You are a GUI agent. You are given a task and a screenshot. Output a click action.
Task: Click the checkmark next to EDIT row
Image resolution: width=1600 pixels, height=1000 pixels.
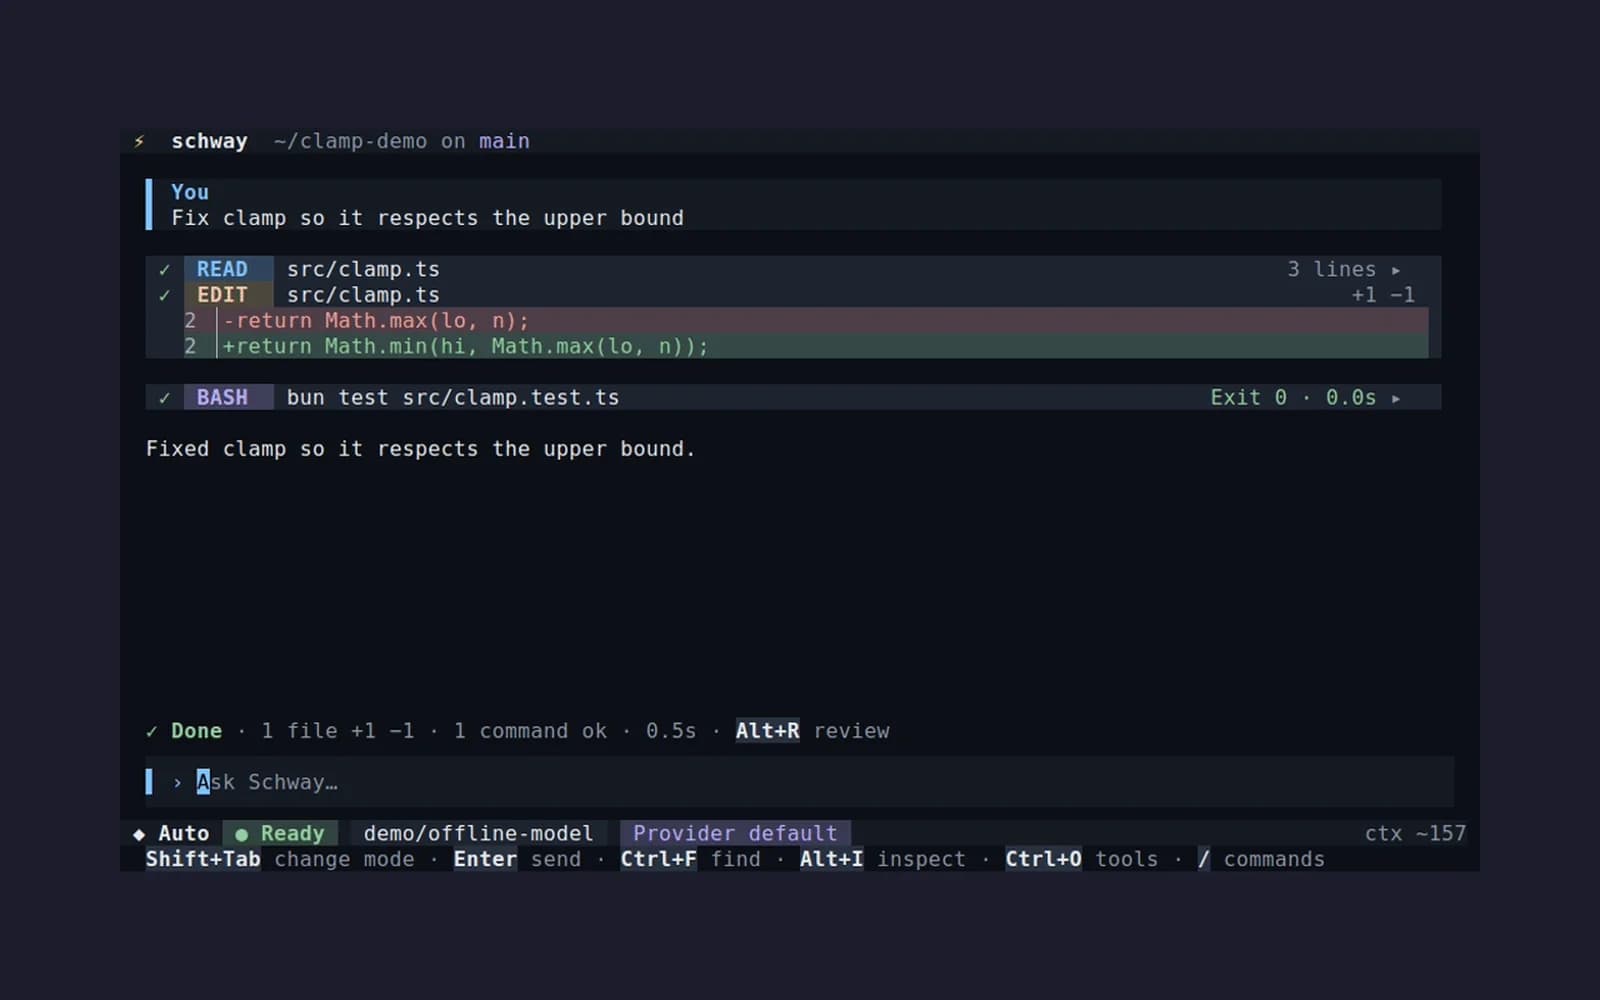164,295
